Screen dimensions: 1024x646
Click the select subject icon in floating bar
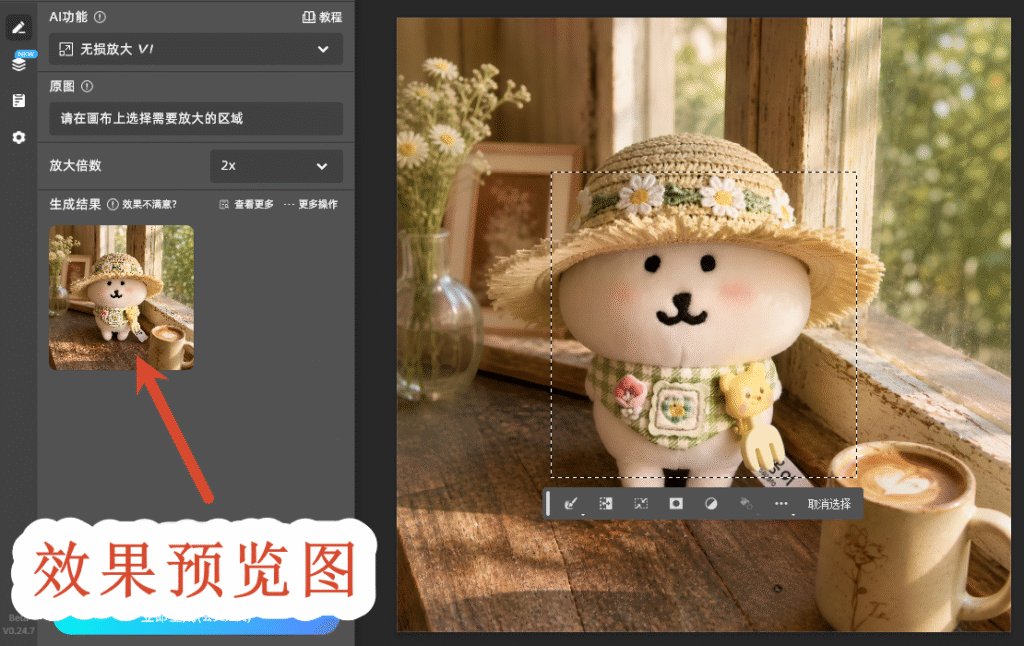tap(605, 504)
